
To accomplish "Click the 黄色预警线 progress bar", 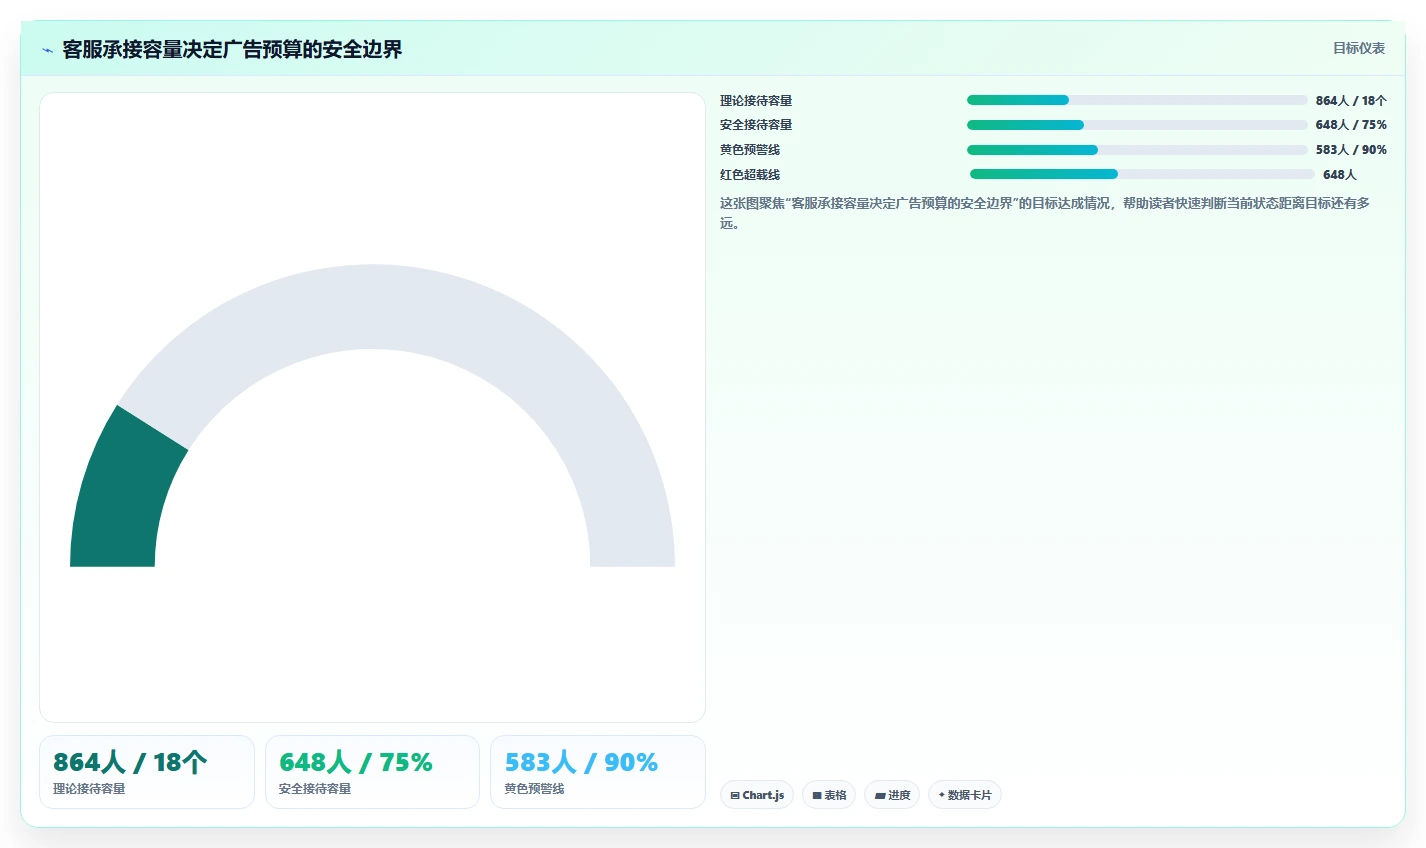I will [1137, 150].
